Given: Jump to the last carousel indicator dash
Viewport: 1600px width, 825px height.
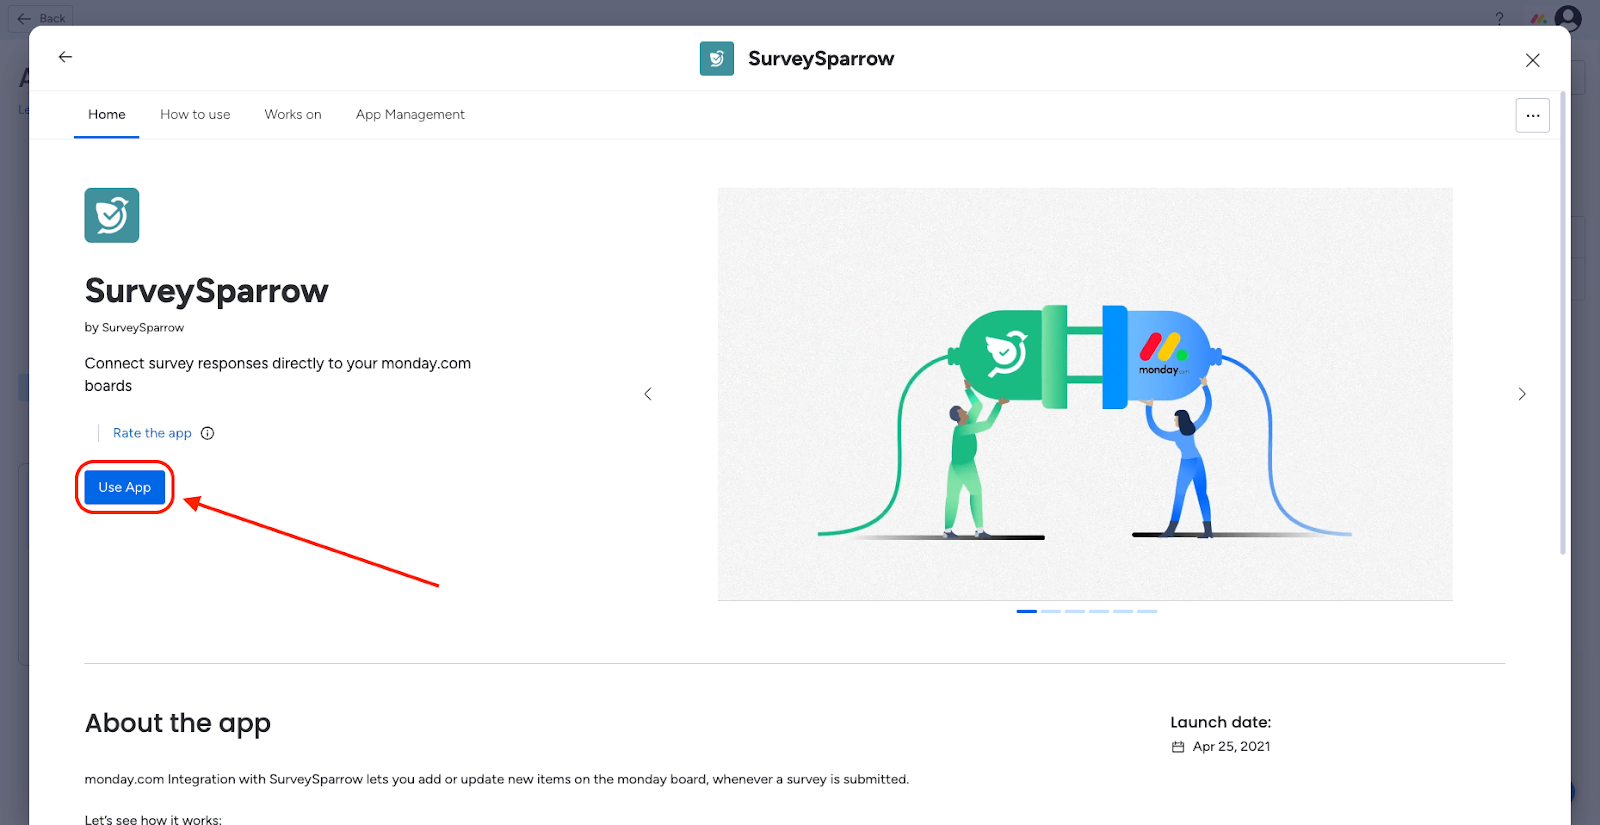Looking at the screenshot, I should point(1147,611).
